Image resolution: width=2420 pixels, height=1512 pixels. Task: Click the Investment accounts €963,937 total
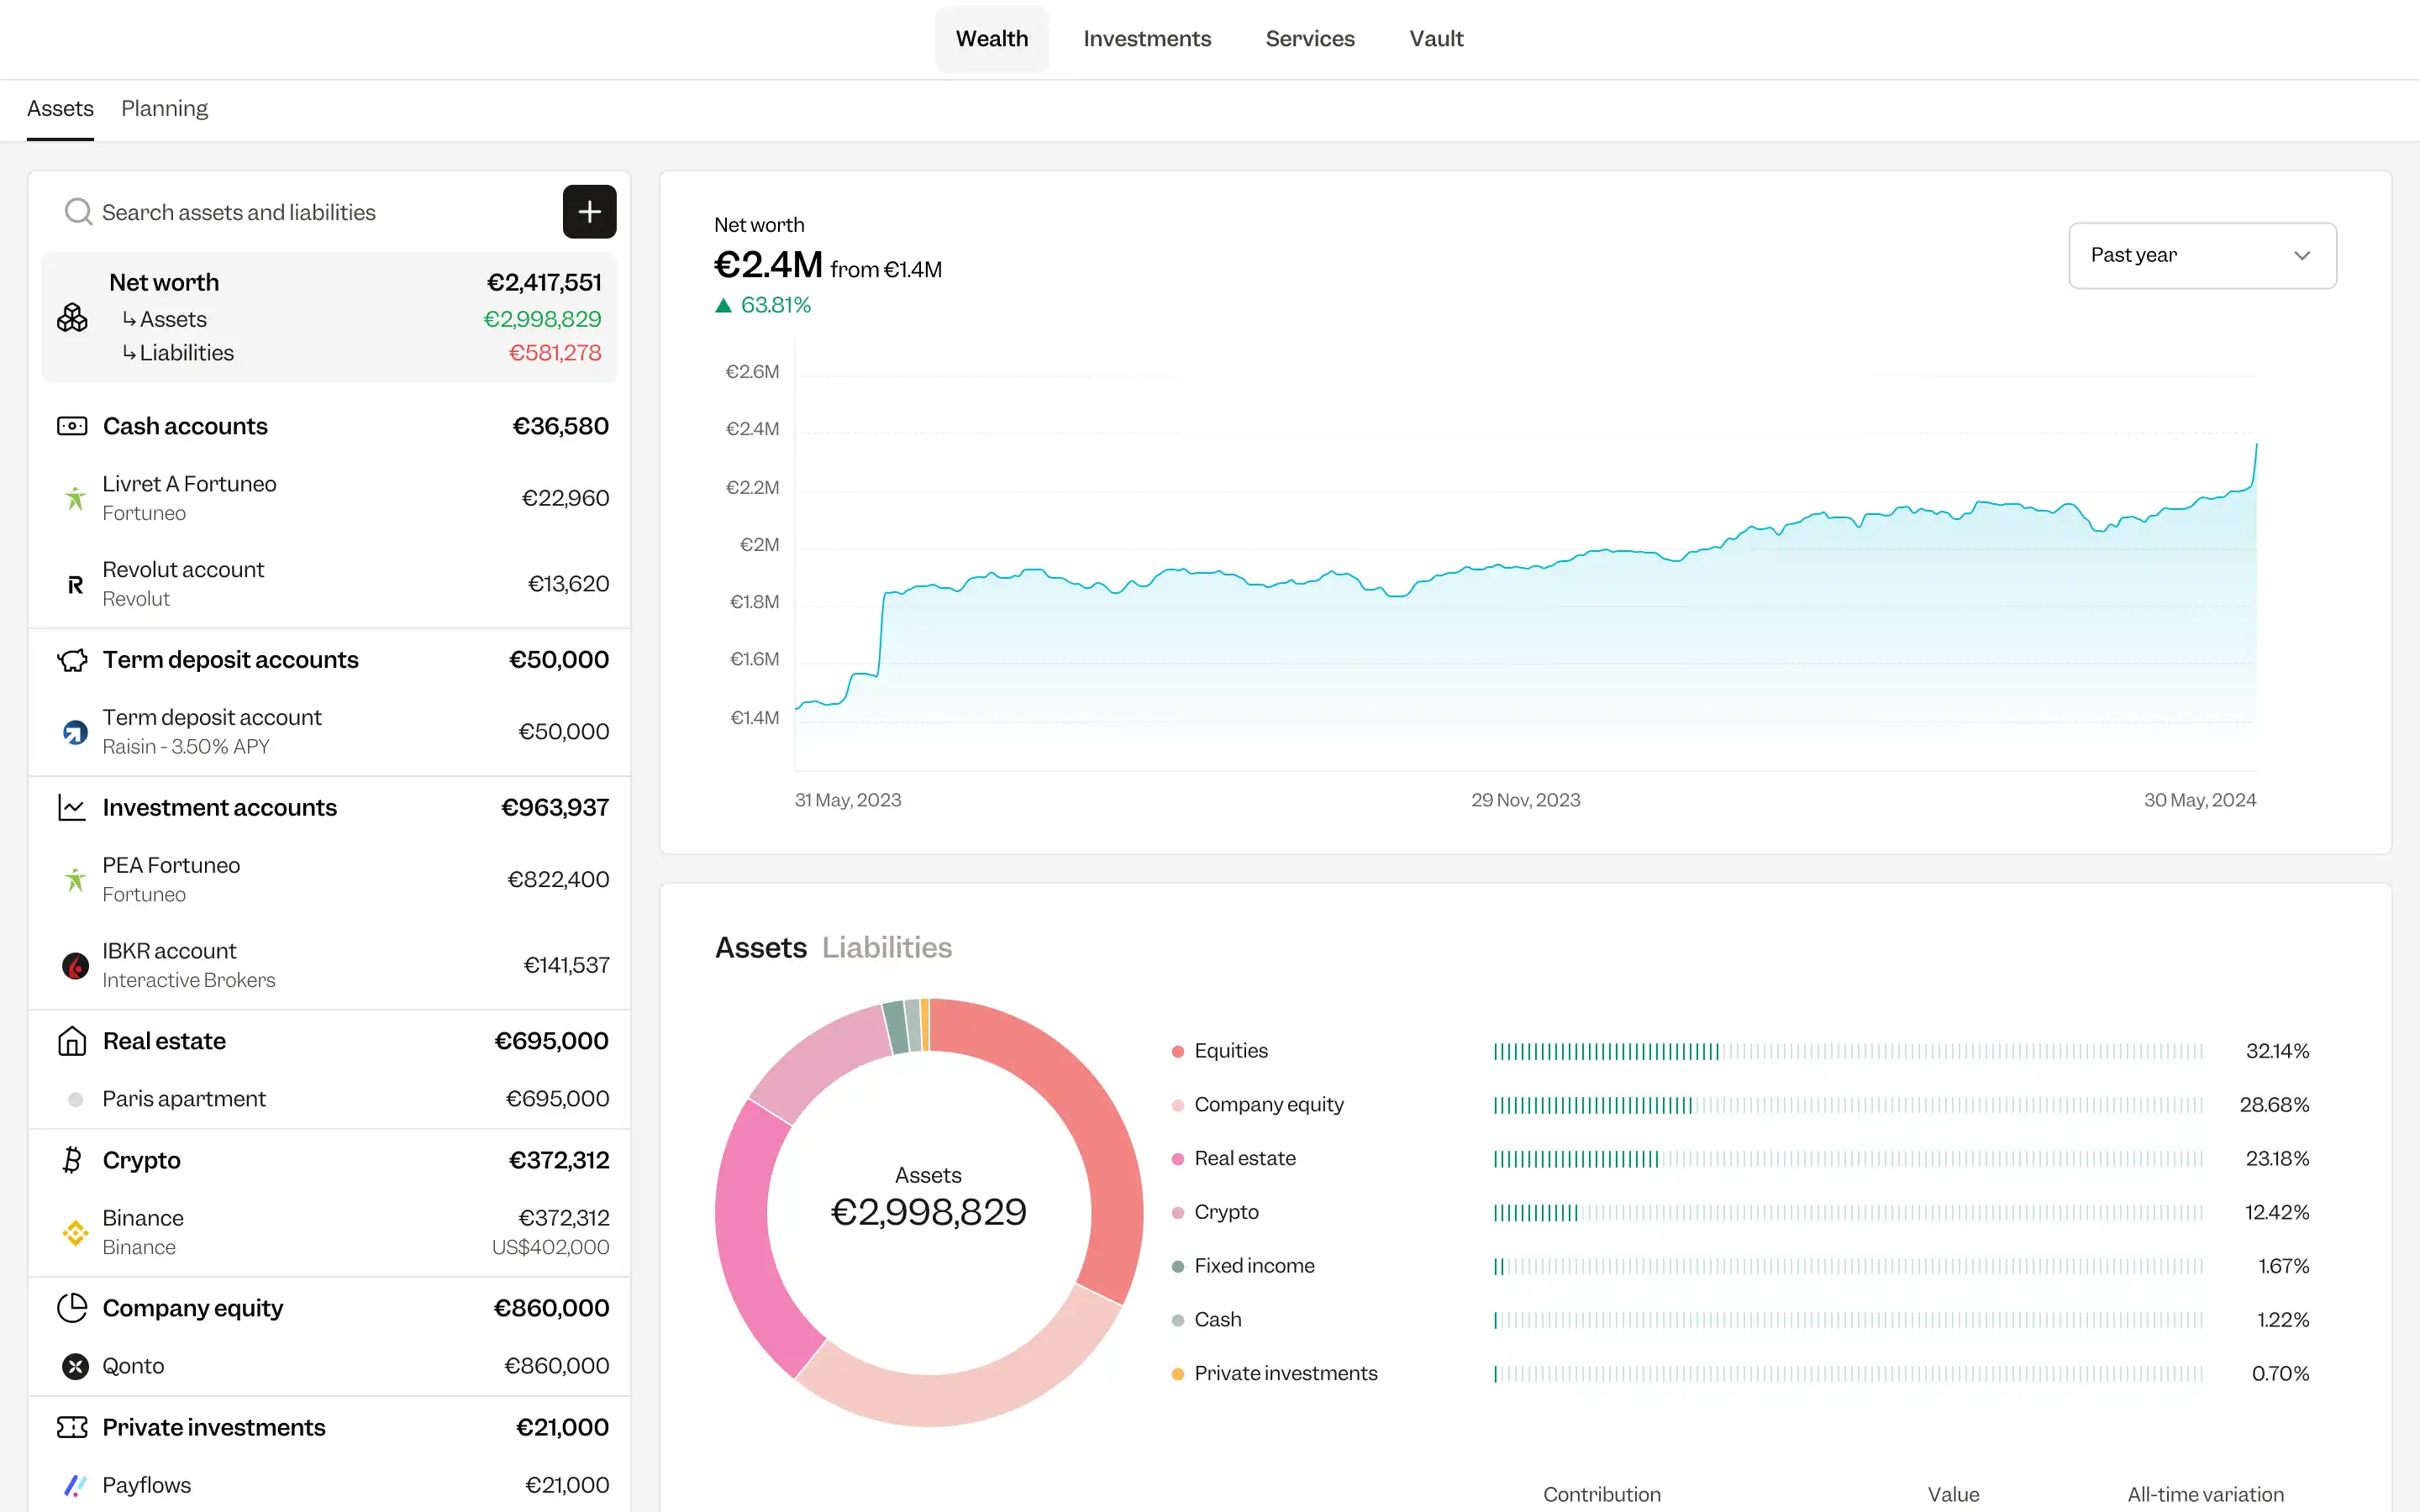click(x=555, y=808)
